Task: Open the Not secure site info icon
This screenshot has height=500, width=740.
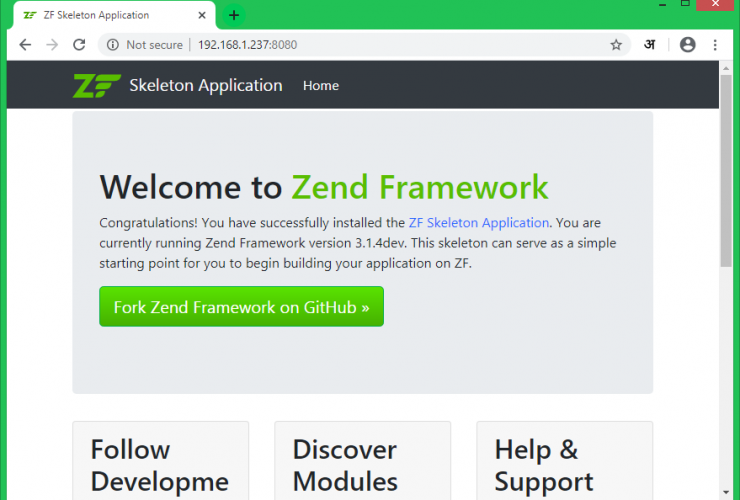Action: pyautogui.click(x=113, y=45)
